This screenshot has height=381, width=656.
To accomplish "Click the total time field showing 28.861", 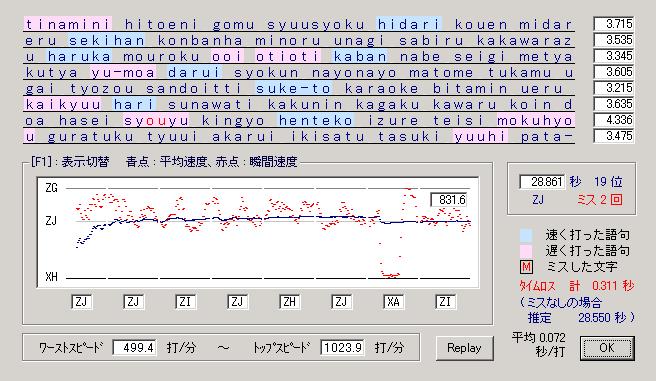I will click(x=542, y=182).
